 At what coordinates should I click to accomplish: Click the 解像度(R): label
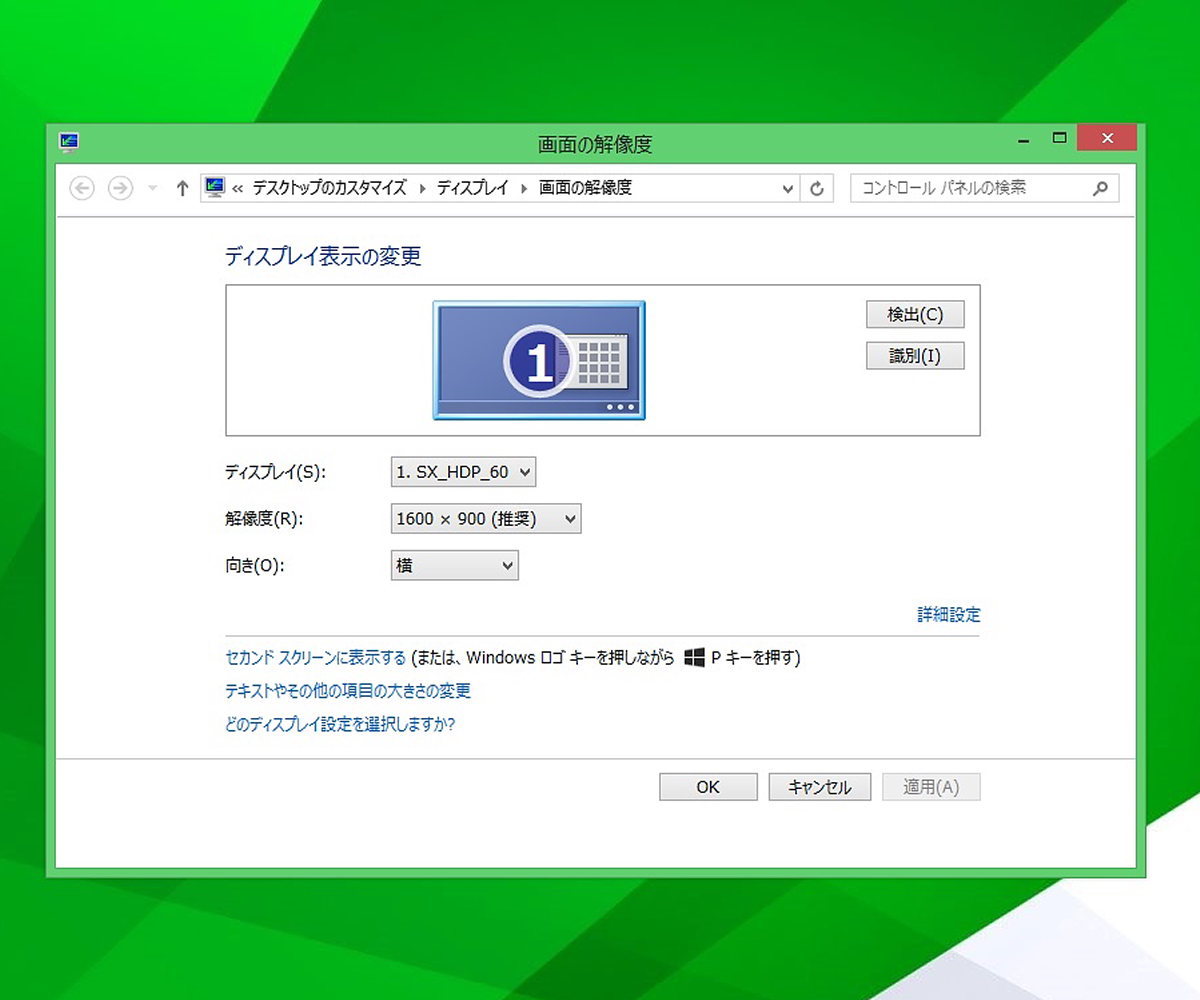point(264,519)
